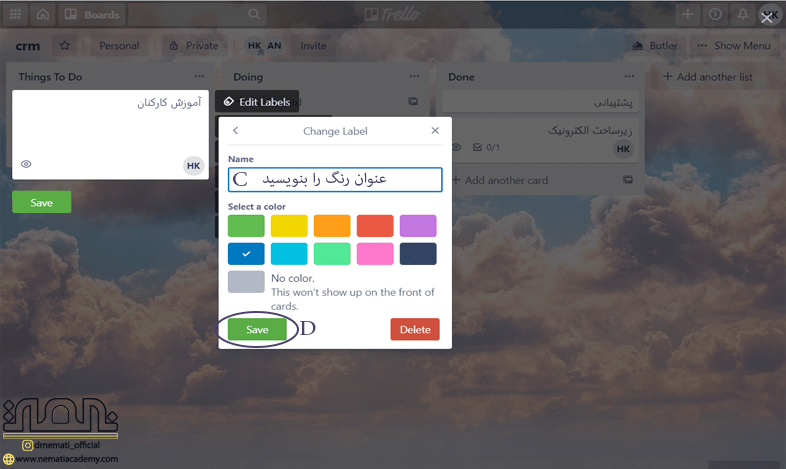Close the Change Label popup
Screen dimensions: 786x469
click(435, 131)
